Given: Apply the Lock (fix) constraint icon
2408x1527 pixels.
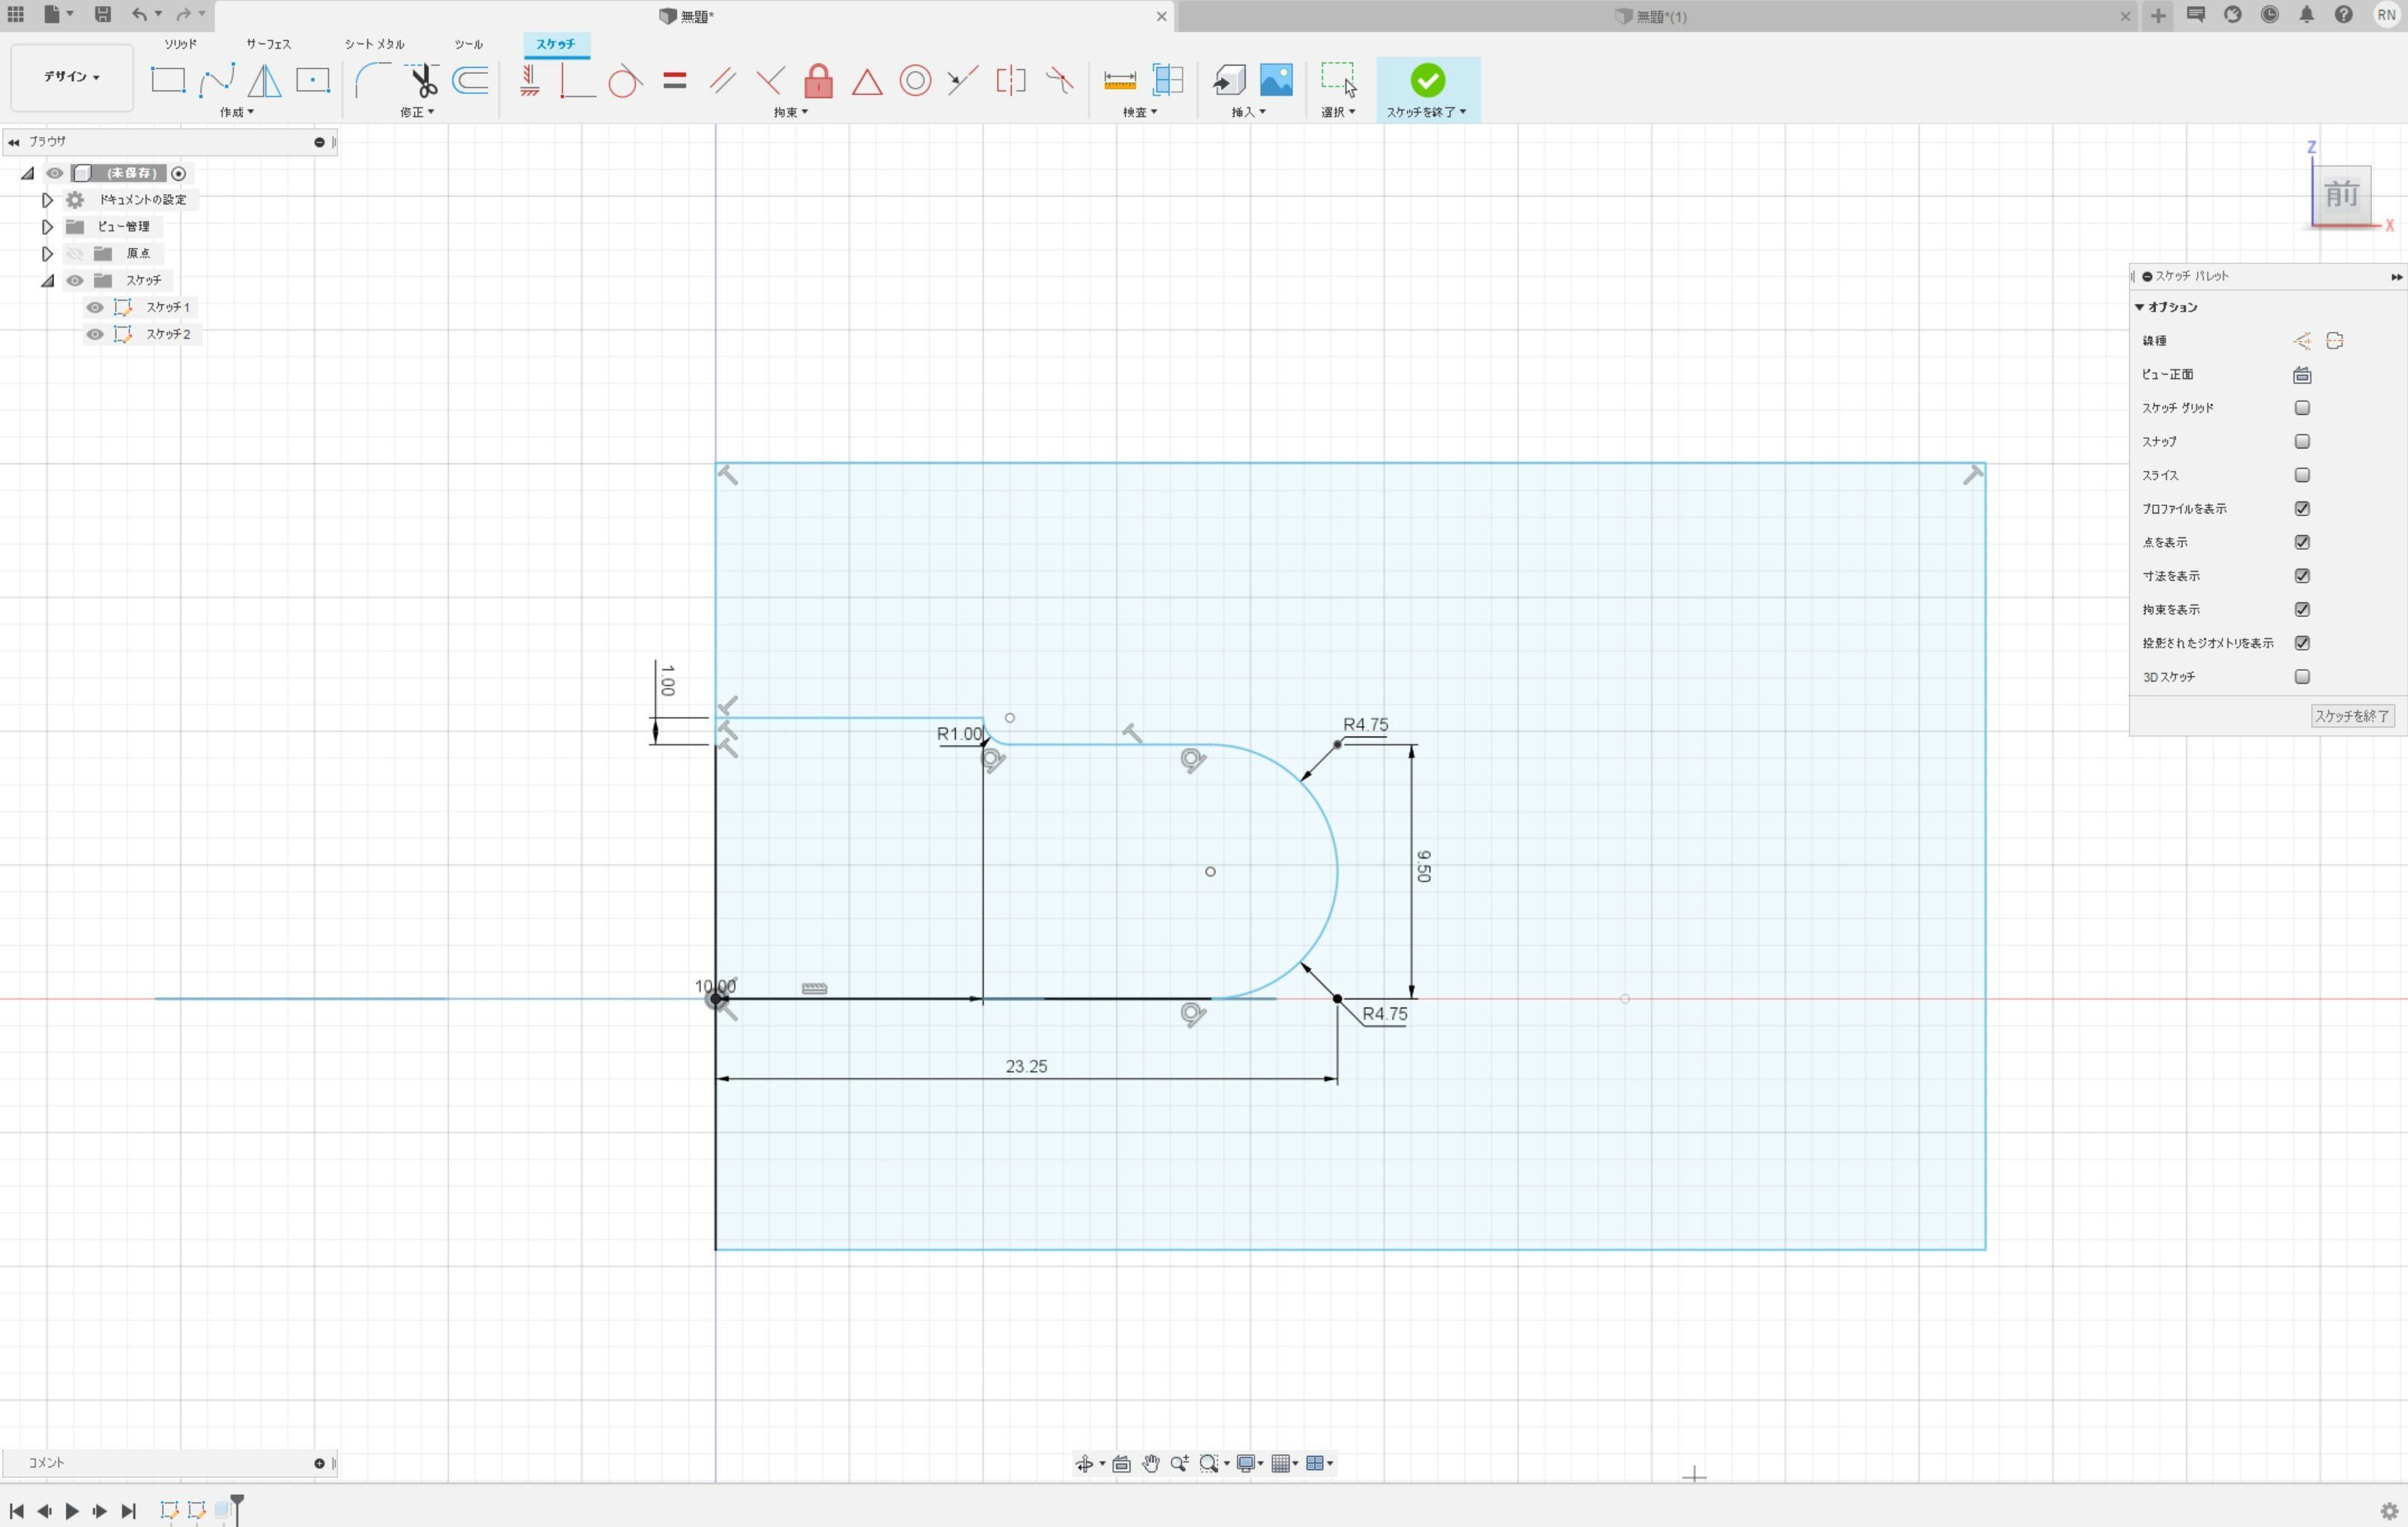Looking at the screenshot, I should click(818, 80).
